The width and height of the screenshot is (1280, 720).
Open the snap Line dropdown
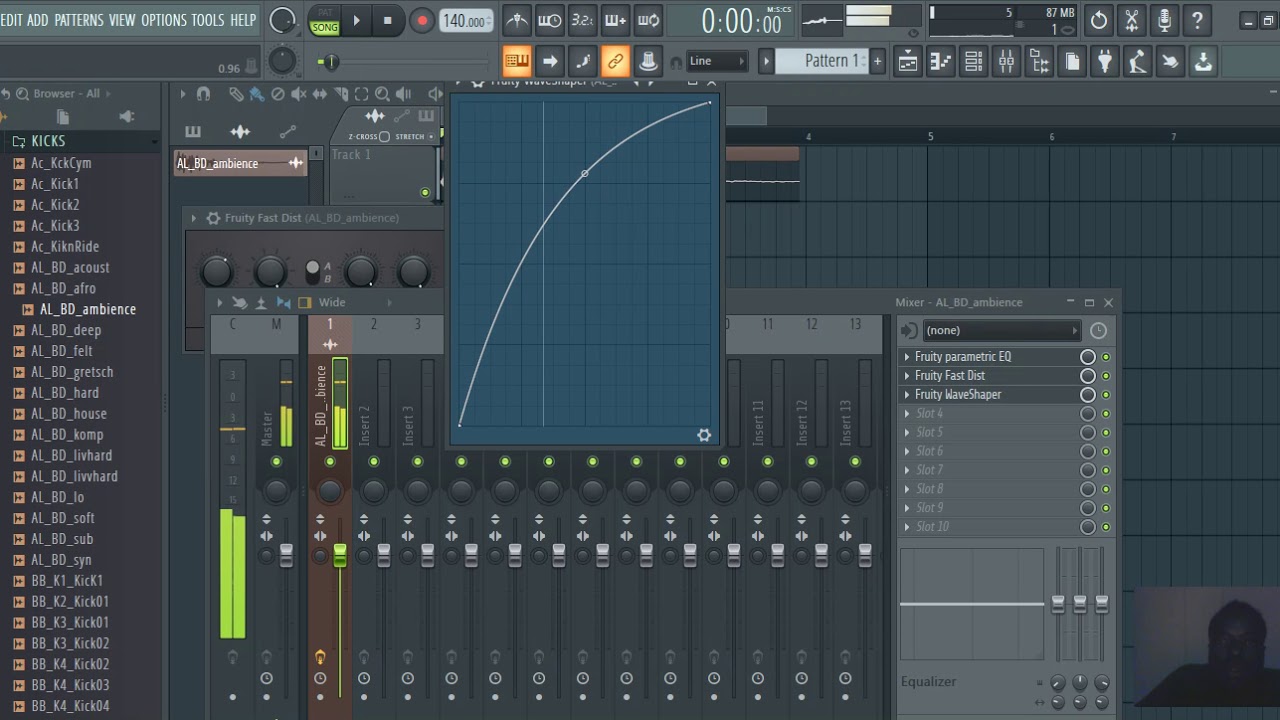(x=717, y=61)
